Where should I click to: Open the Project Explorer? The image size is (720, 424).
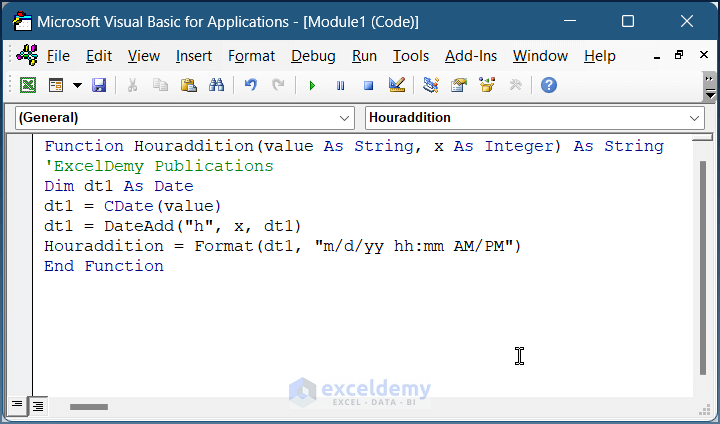click(431, 86)
